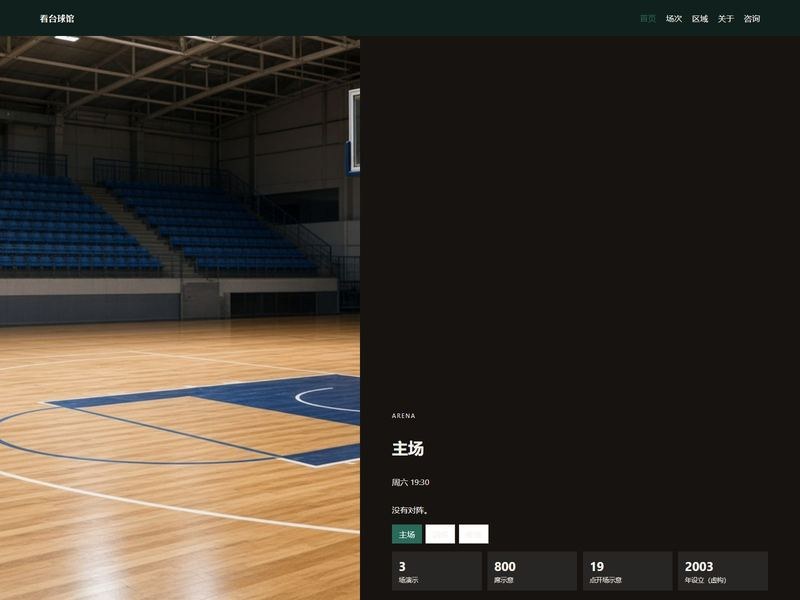Click the 800 seats stat card
This screenshot has height=600, width=800.
(x=532, y=571)
